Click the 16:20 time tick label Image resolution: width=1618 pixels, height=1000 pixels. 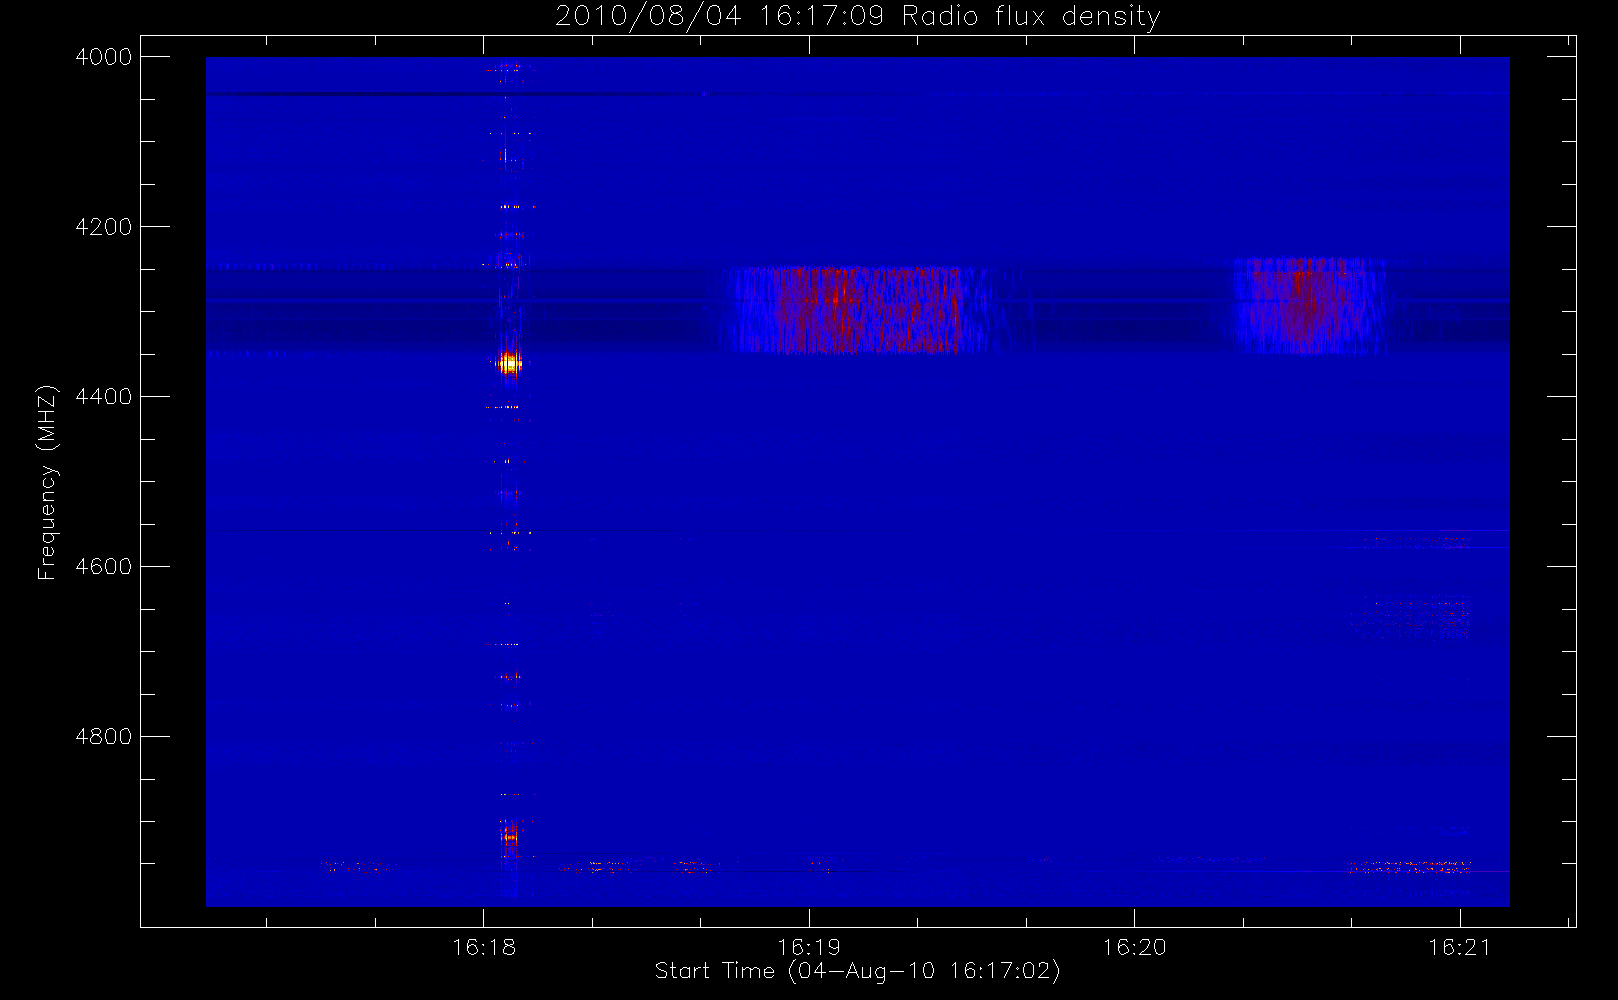click(x=1134, y=947)
